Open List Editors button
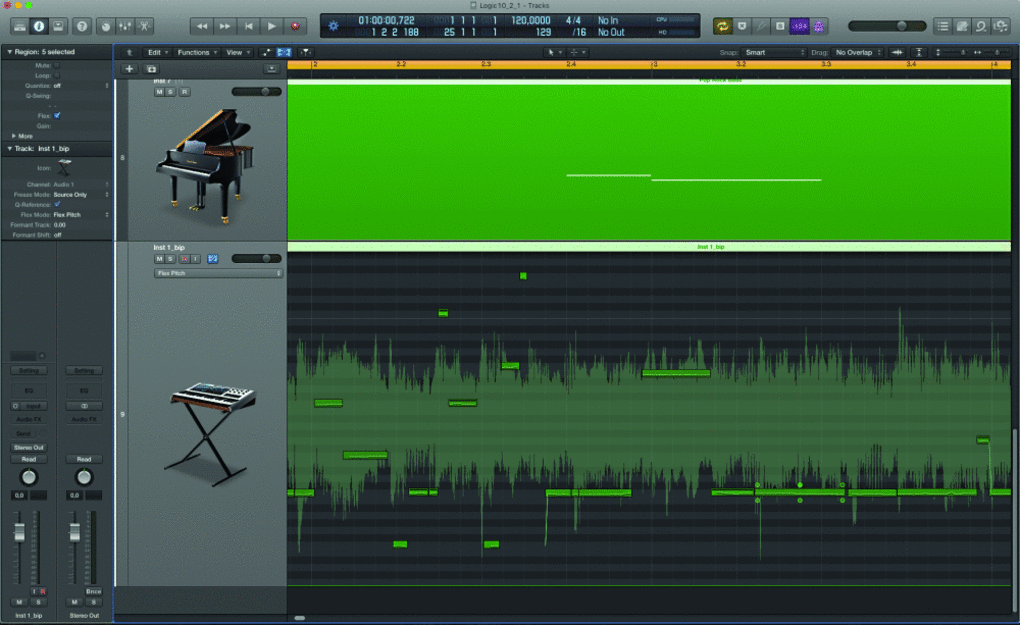 (x=943, y=27)
